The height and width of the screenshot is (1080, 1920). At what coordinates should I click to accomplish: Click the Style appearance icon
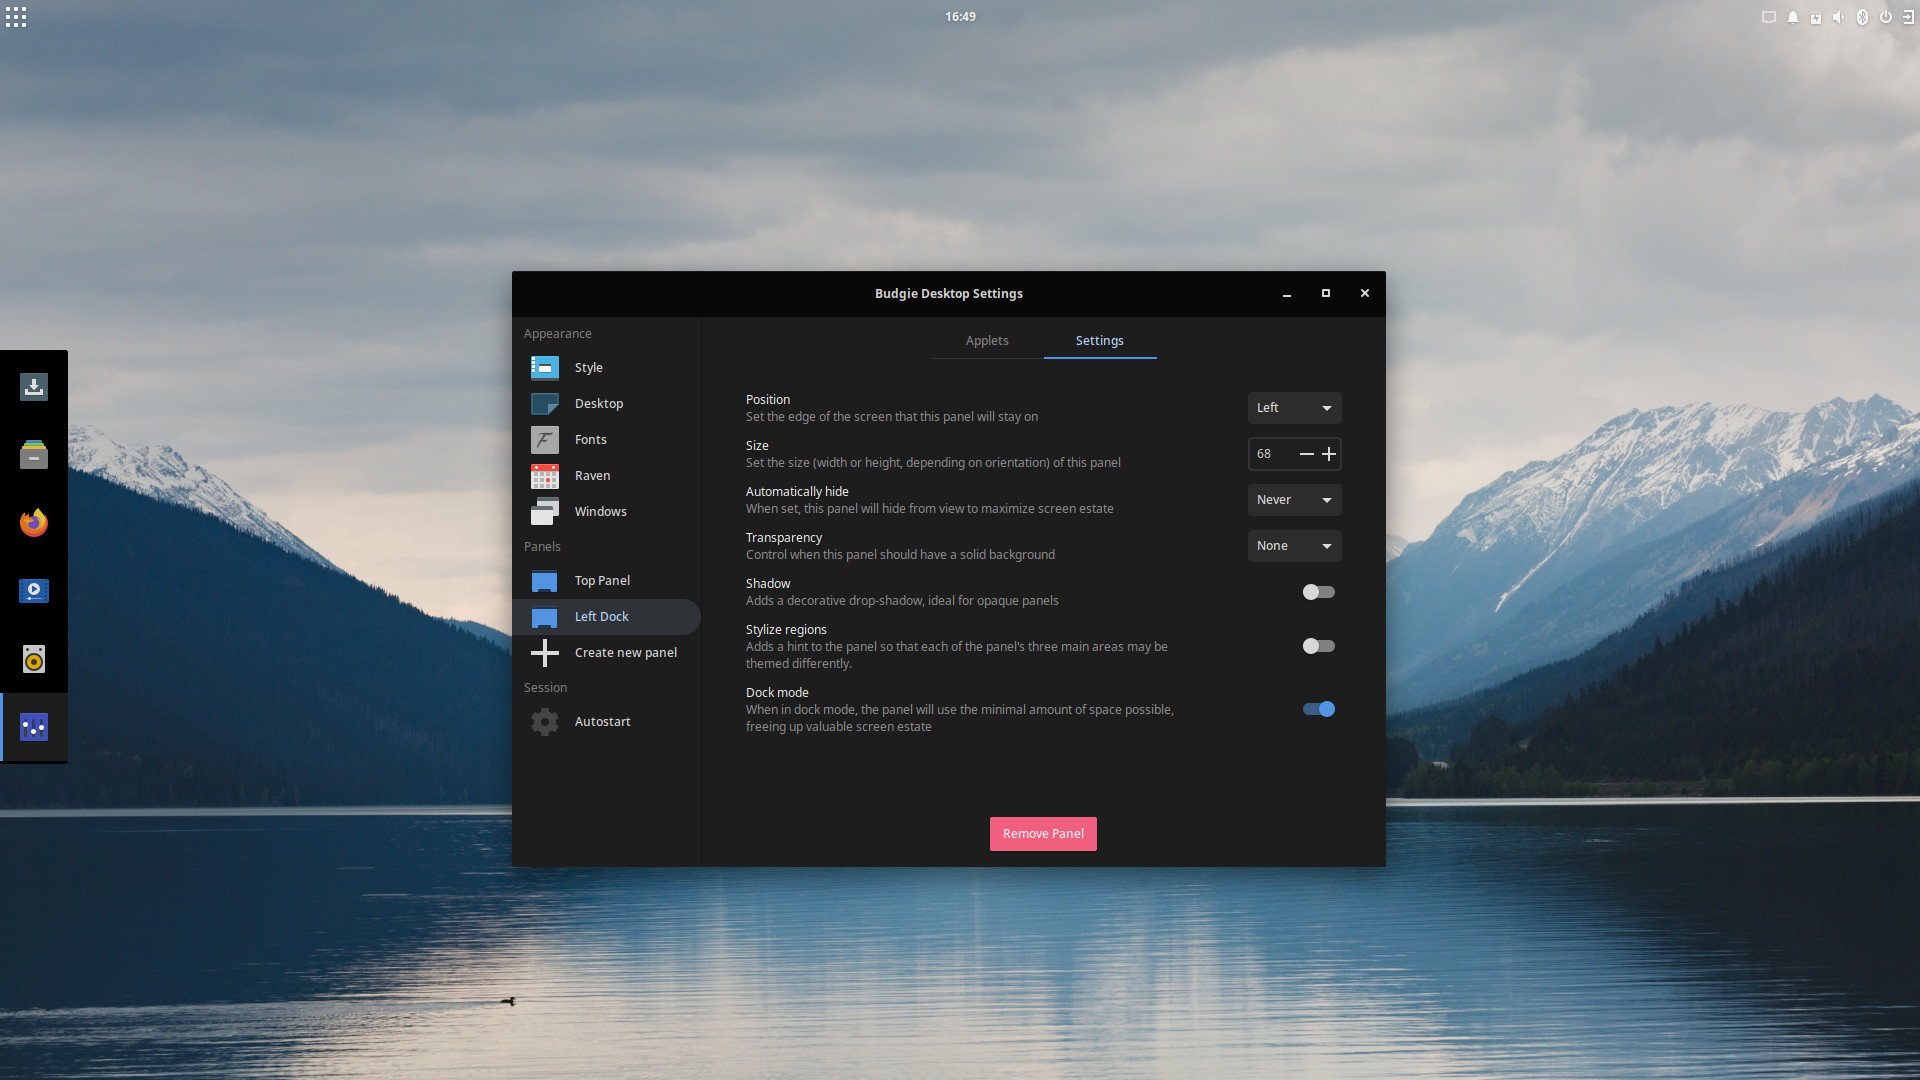(x=545, y=368)
